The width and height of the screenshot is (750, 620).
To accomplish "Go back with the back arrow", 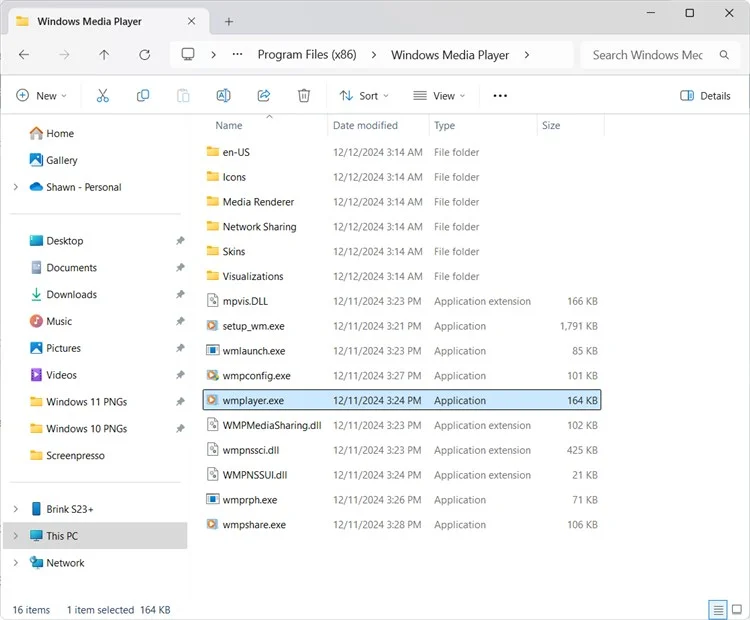I will point(24,55).
